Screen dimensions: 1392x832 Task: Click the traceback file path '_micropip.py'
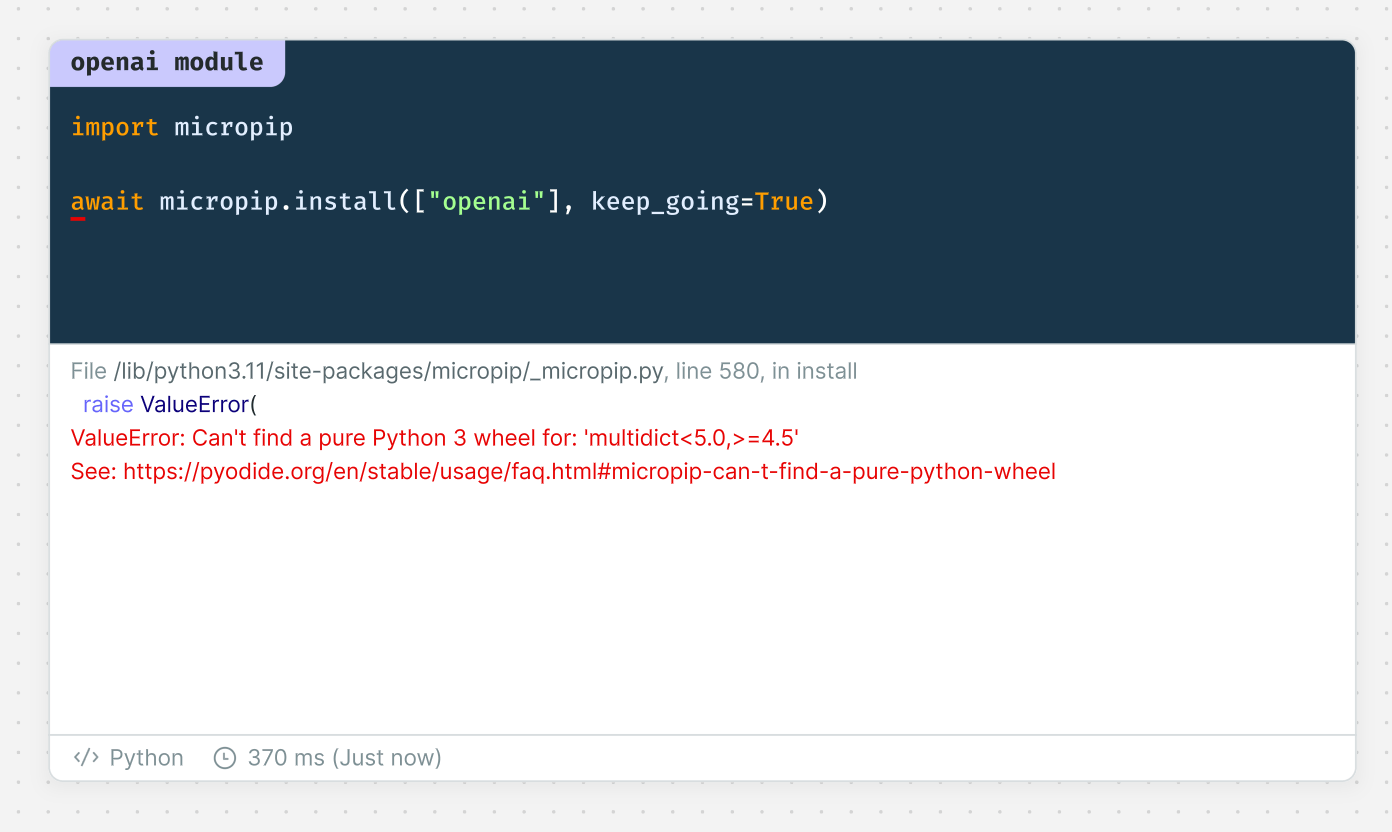click(x=389, y=372)
